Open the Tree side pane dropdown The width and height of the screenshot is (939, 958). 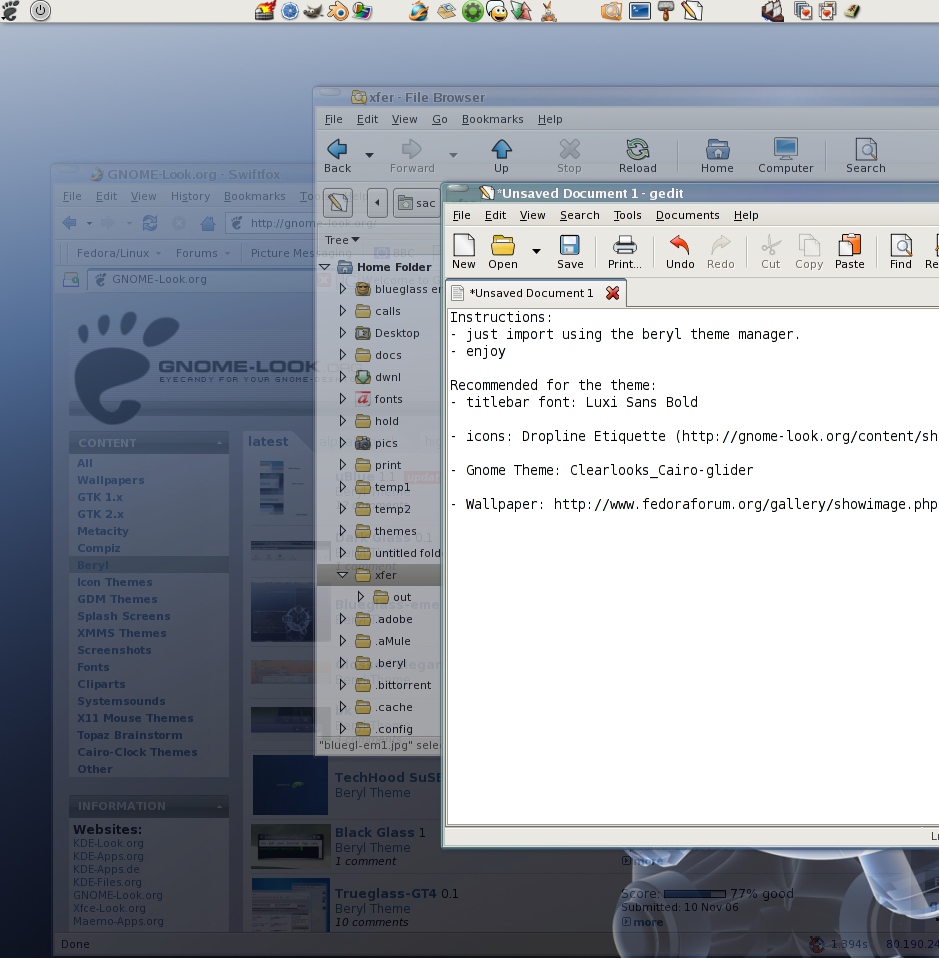(x=342, y=240)
